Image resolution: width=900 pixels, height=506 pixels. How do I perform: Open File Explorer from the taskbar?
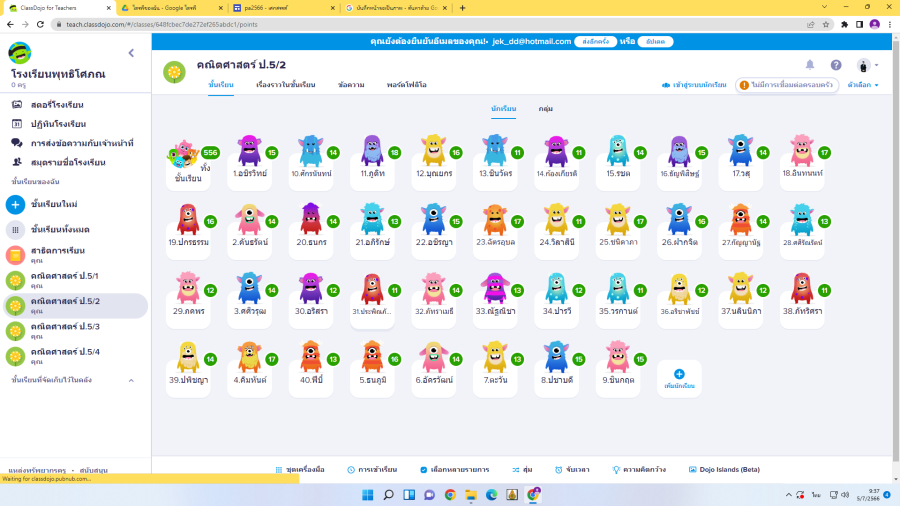(x=471, y=495)
